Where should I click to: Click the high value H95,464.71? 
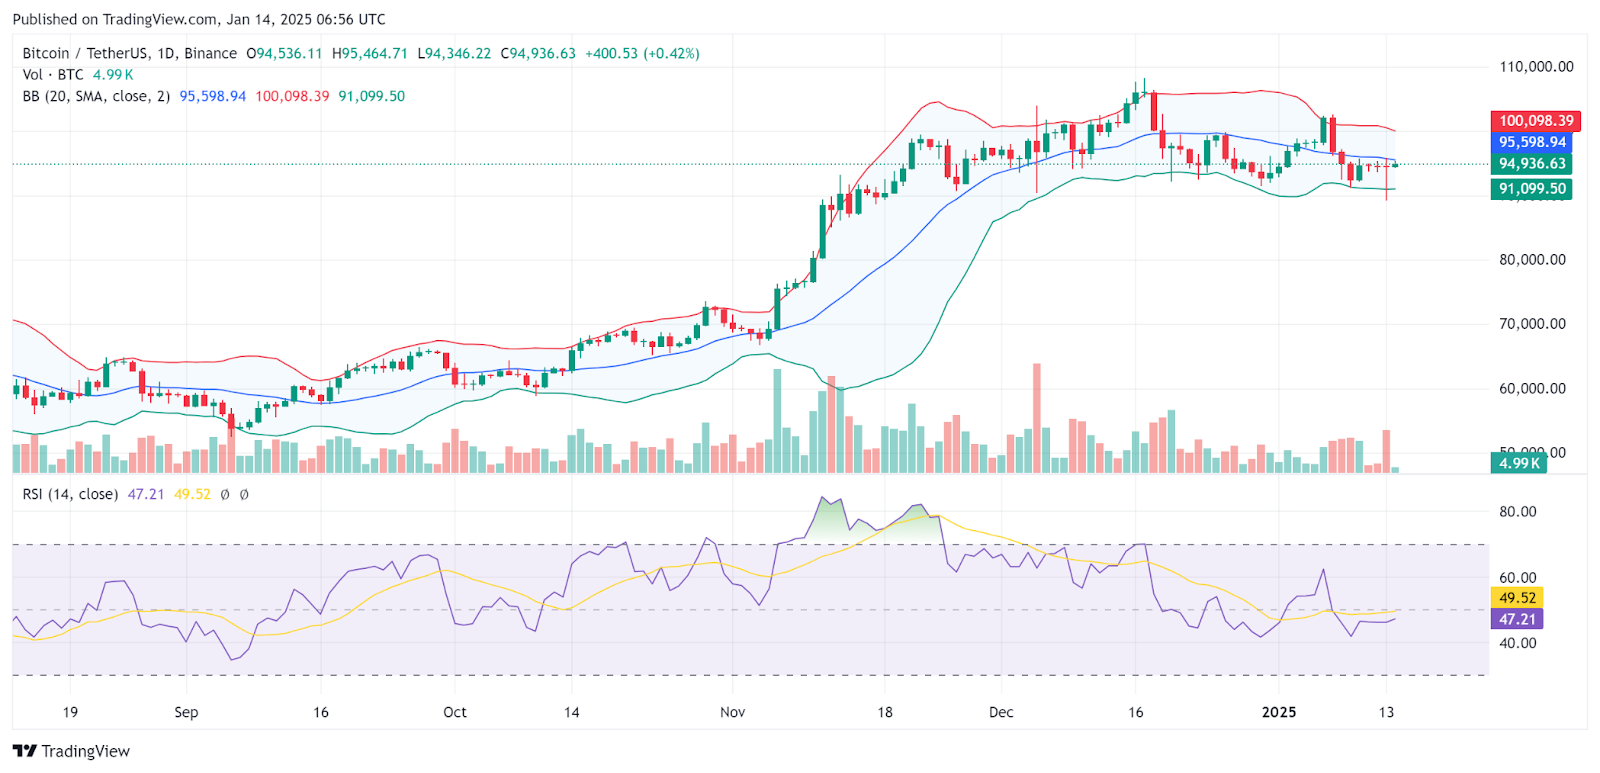click(370, 53)
